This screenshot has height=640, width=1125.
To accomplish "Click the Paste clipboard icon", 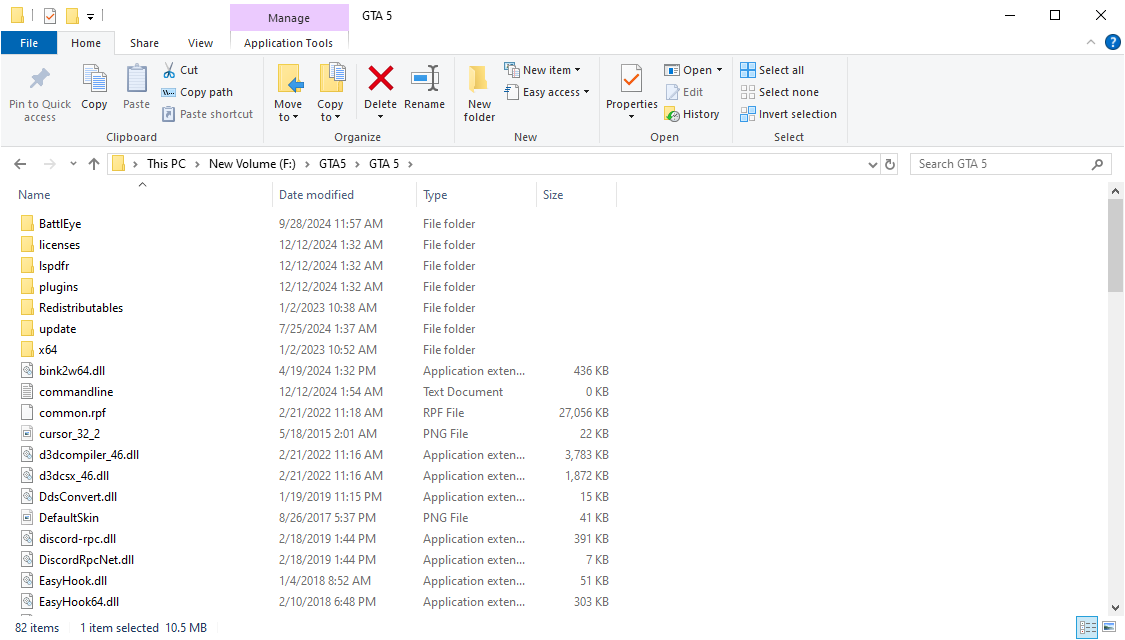I will click(x=136, y=79).
